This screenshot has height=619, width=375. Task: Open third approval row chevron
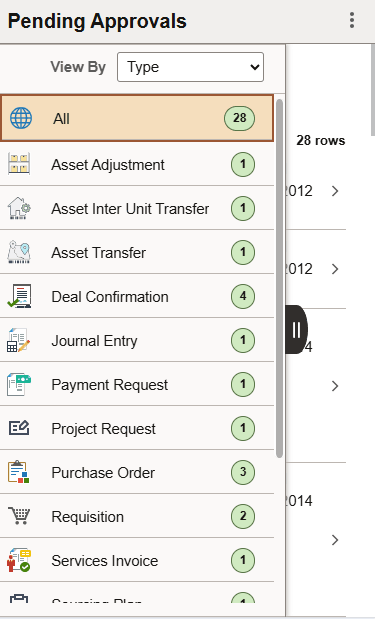coord(335,386)
